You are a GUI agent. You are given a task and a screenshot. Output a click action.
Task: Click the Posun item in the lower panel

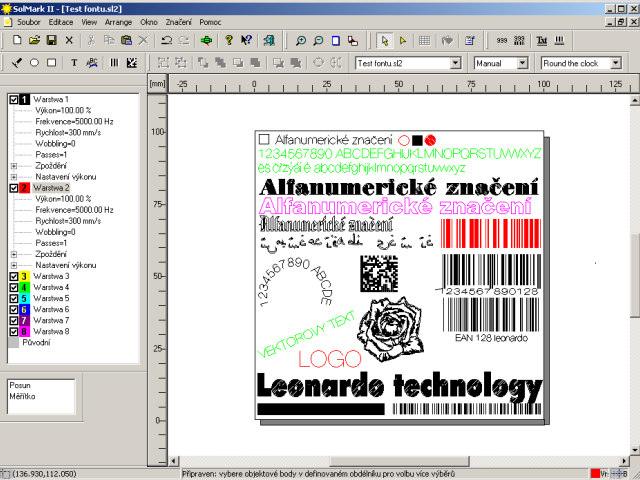click(20, 385)
